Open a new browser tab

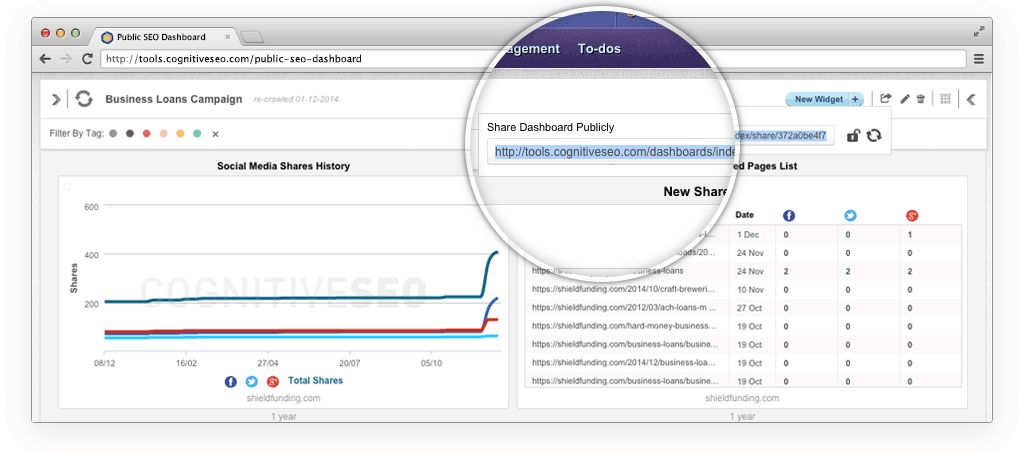coord(251,37)
